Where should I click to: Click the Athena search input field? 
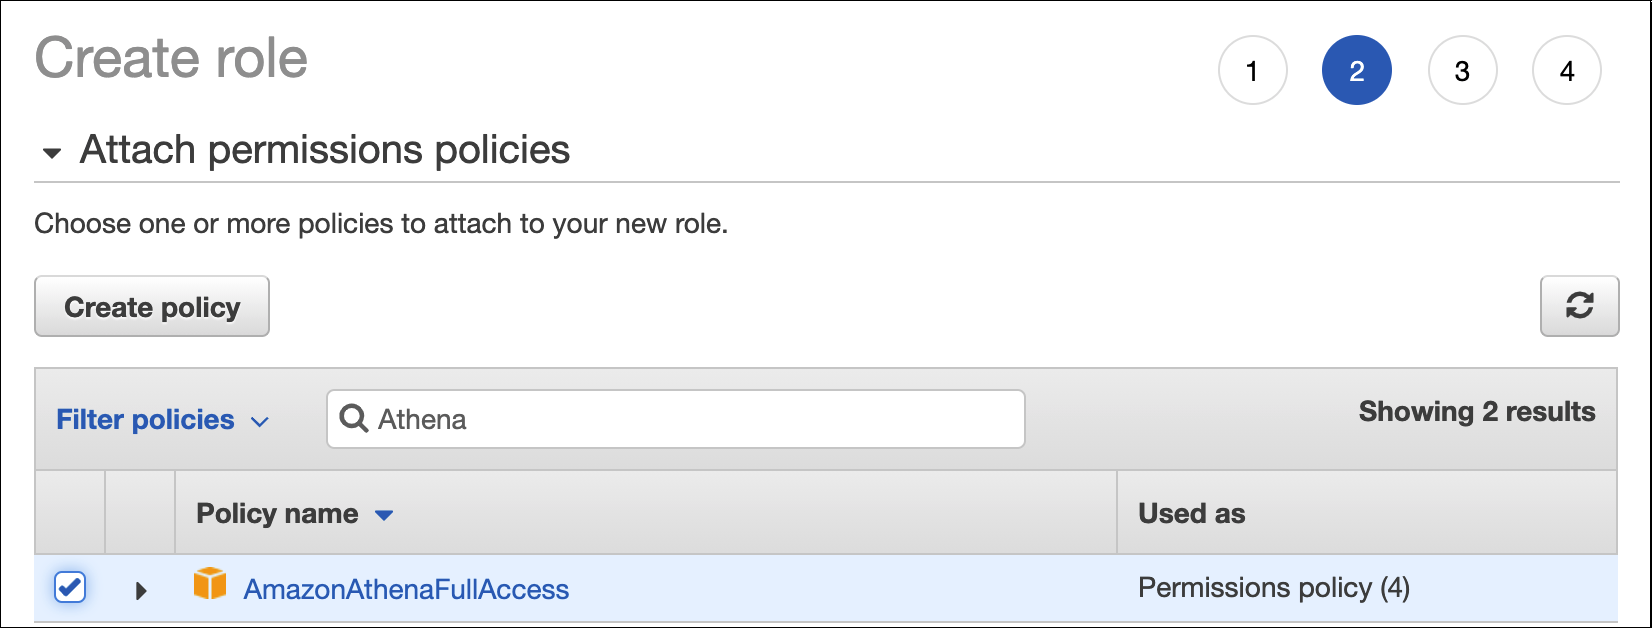coord(690,419)
